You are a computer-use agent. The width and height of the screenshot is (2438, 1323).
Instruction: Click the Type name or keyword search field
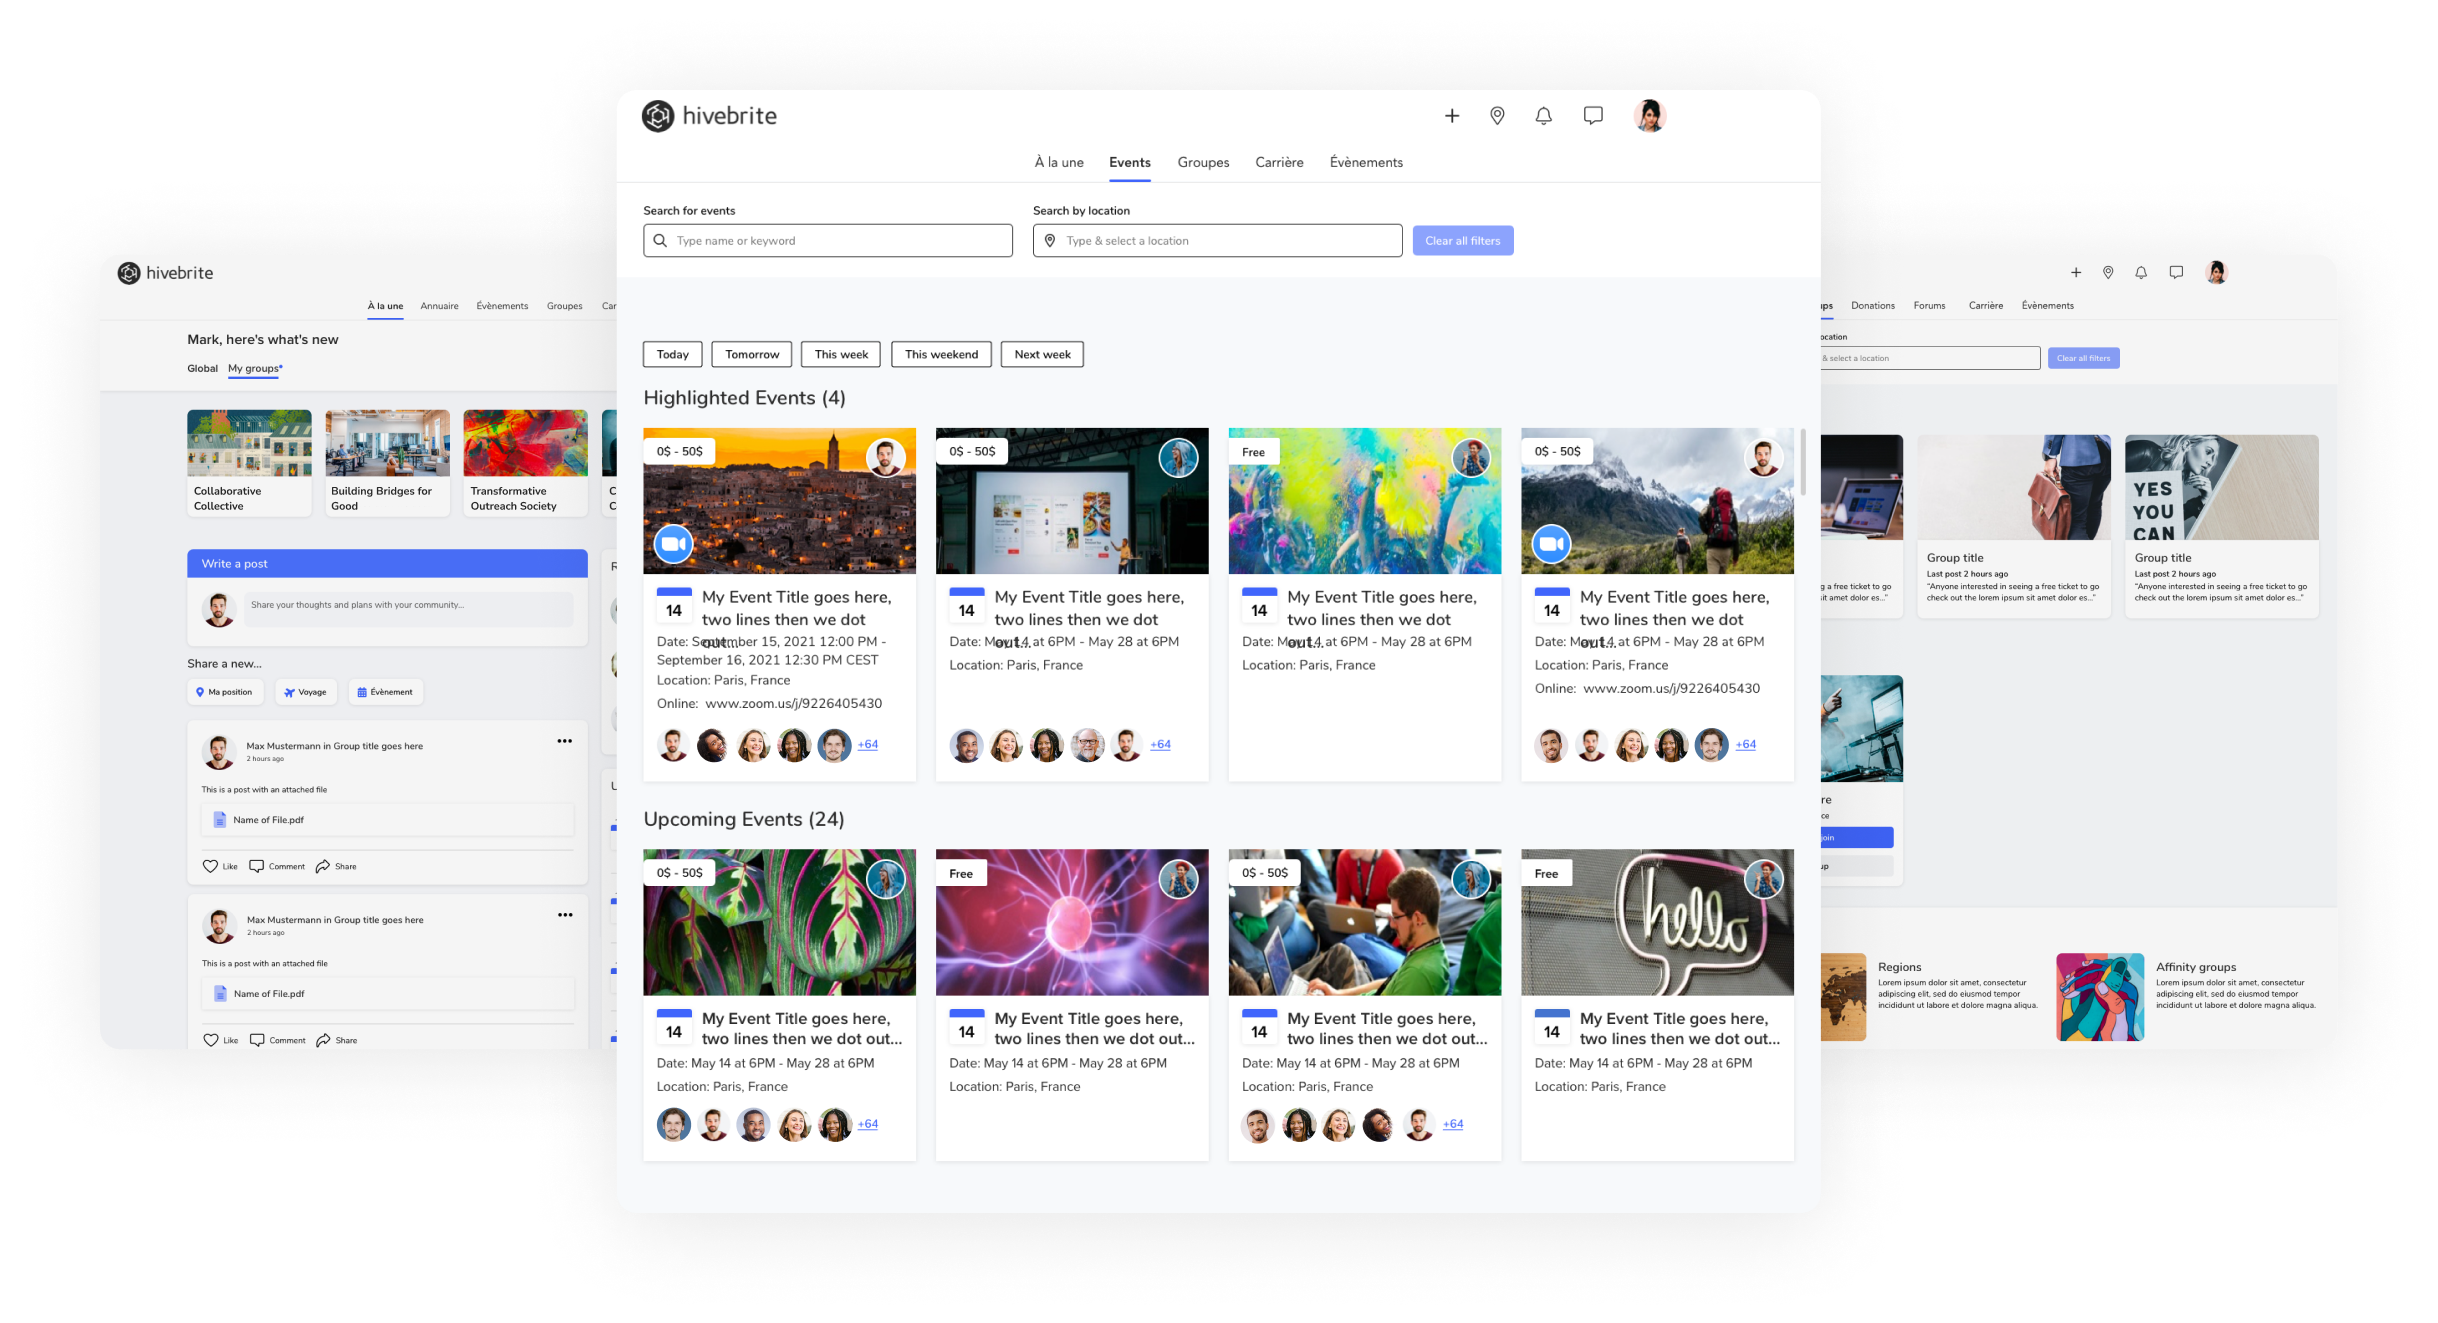(x=828, y=241)
